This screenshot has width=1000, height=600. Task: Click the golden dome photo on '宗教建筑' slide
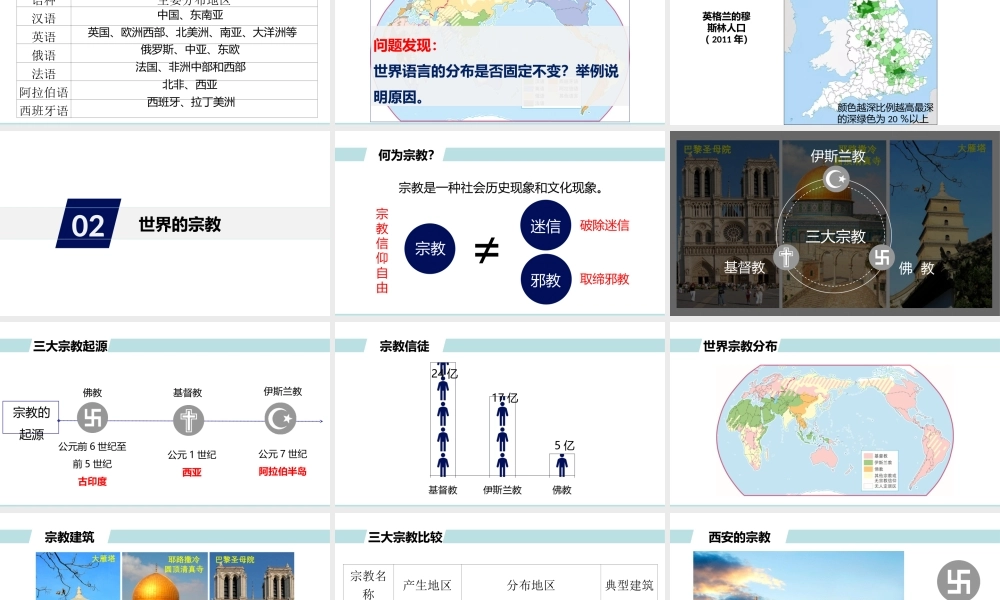tap(165, 576)
